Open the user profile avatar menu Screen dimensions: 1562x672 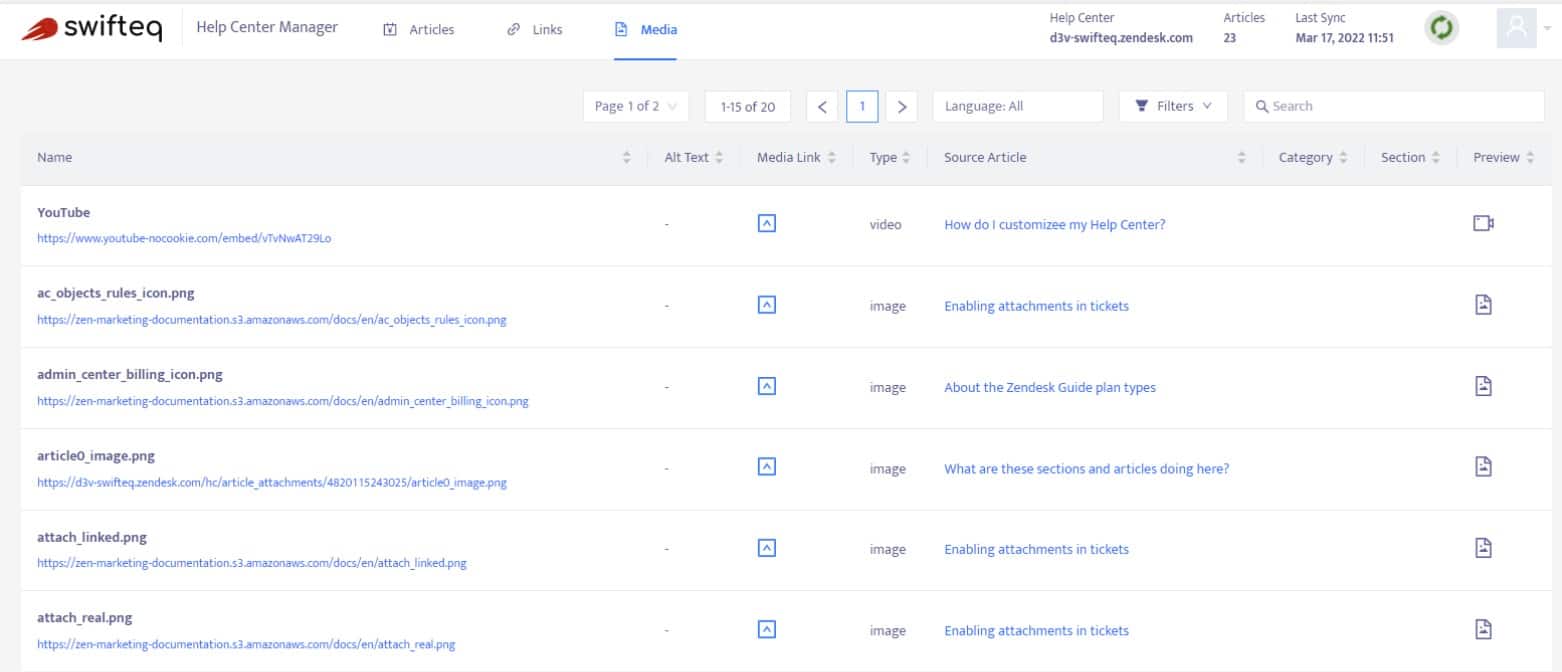tap(1516, 28)
